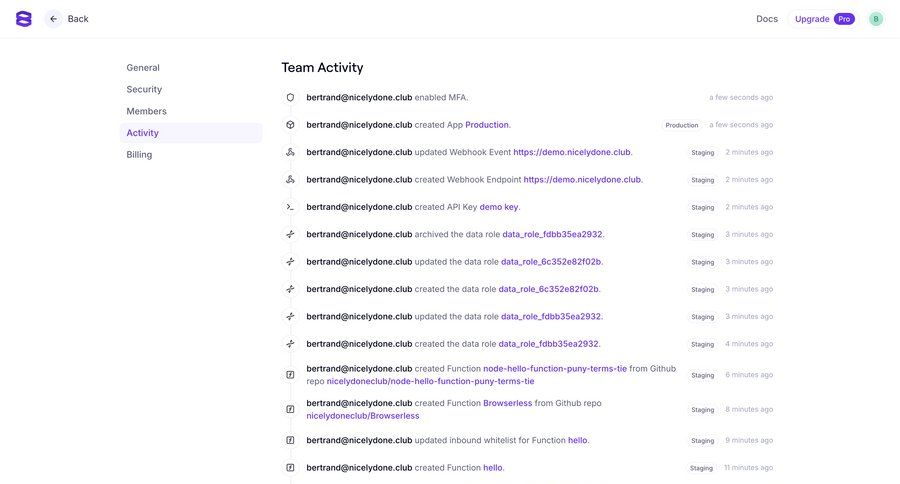Click the terminal icon beside created API Key
This screenshot has width=900, height=484.
(290, 207)
